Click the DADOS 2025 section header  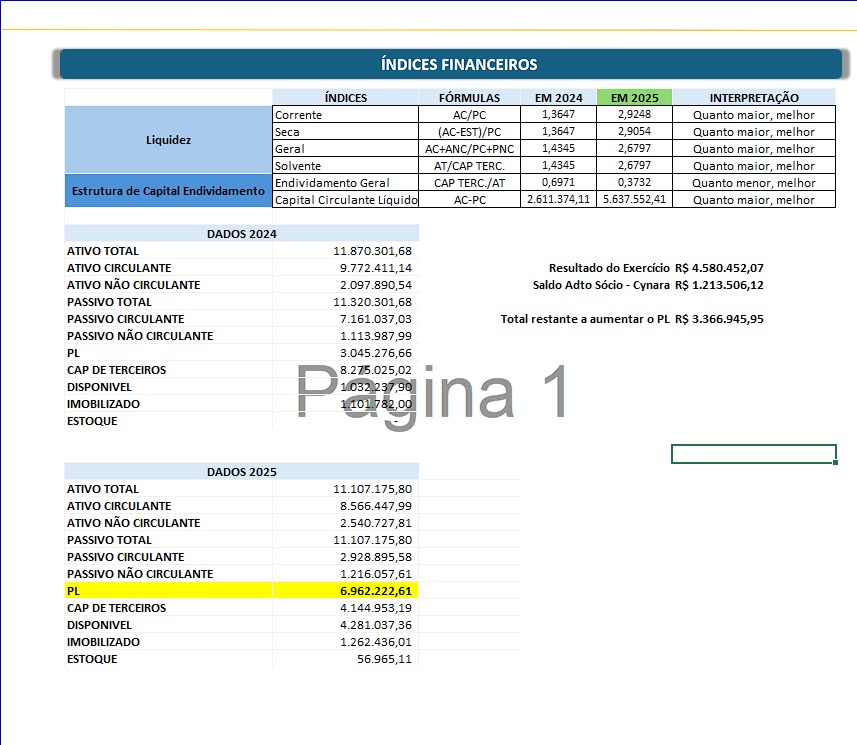click(241, 472)
